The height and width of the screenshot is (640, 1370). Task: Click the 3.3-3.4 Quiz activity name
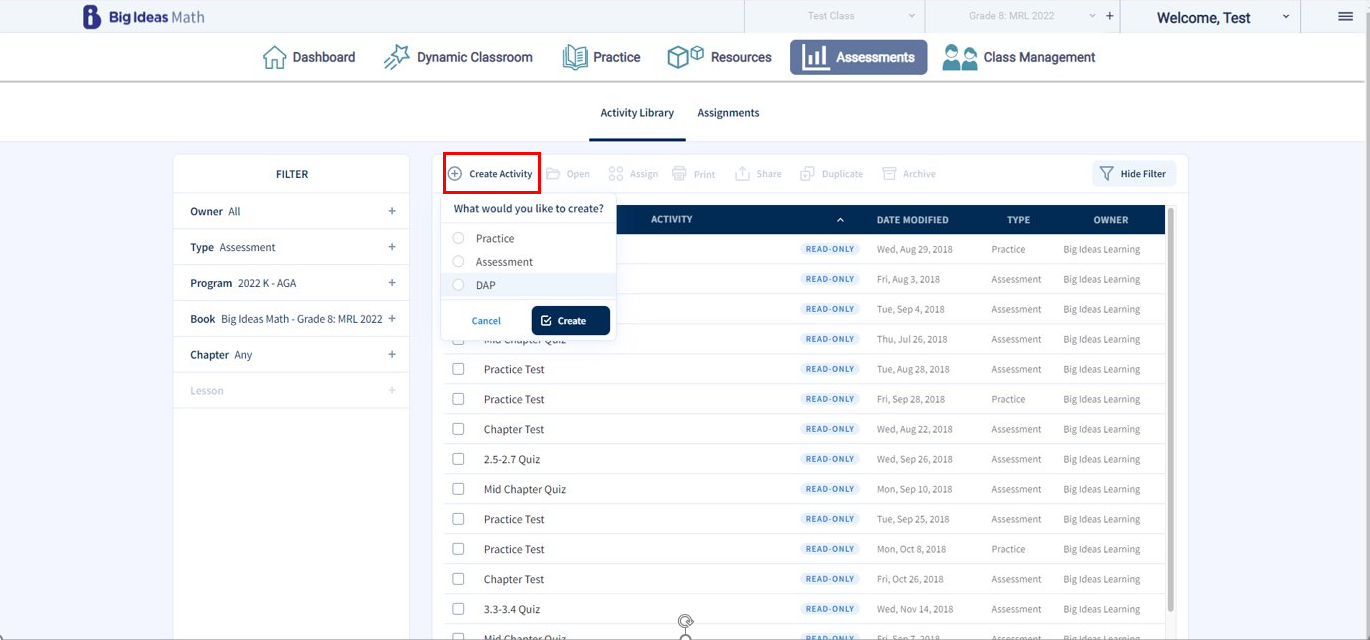(x=511, y=609)
